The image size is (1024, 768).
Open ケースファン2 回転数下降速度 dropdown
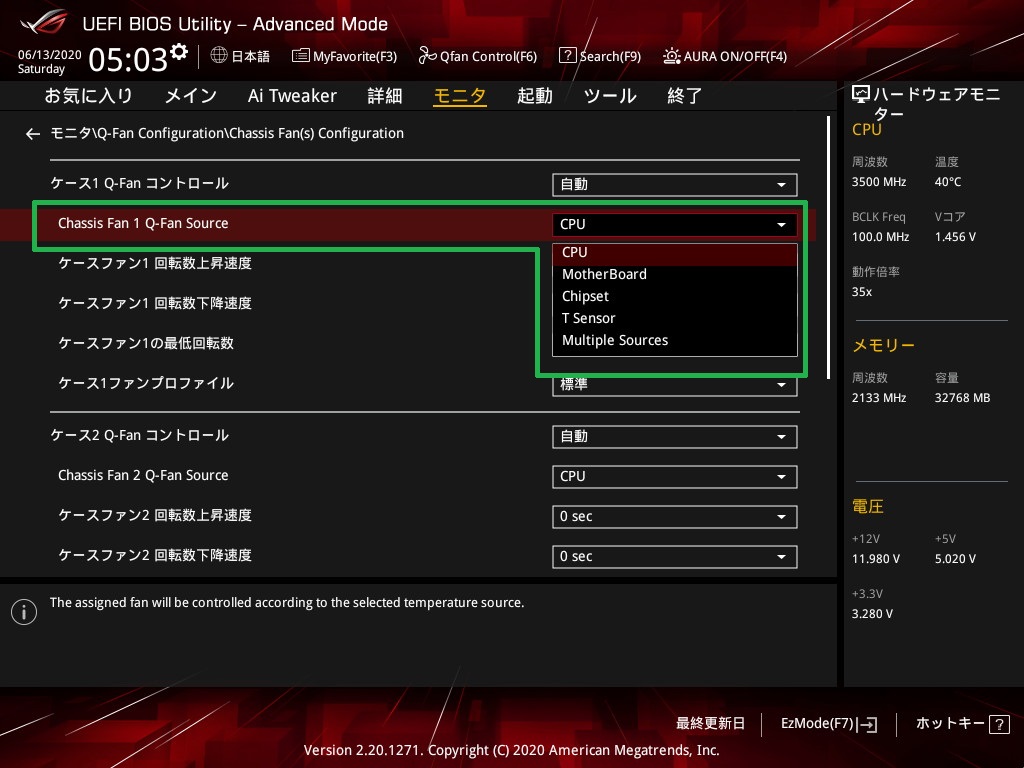(x=675, y=556)
